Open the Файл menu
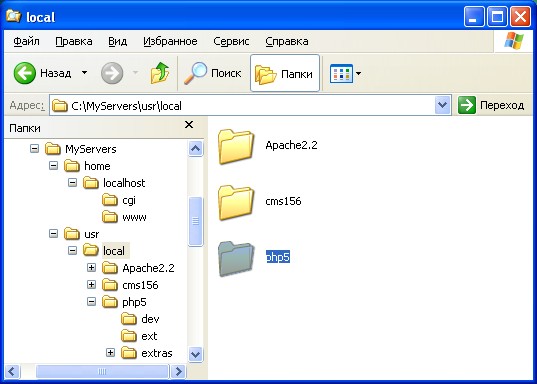 tap(26, 41)
